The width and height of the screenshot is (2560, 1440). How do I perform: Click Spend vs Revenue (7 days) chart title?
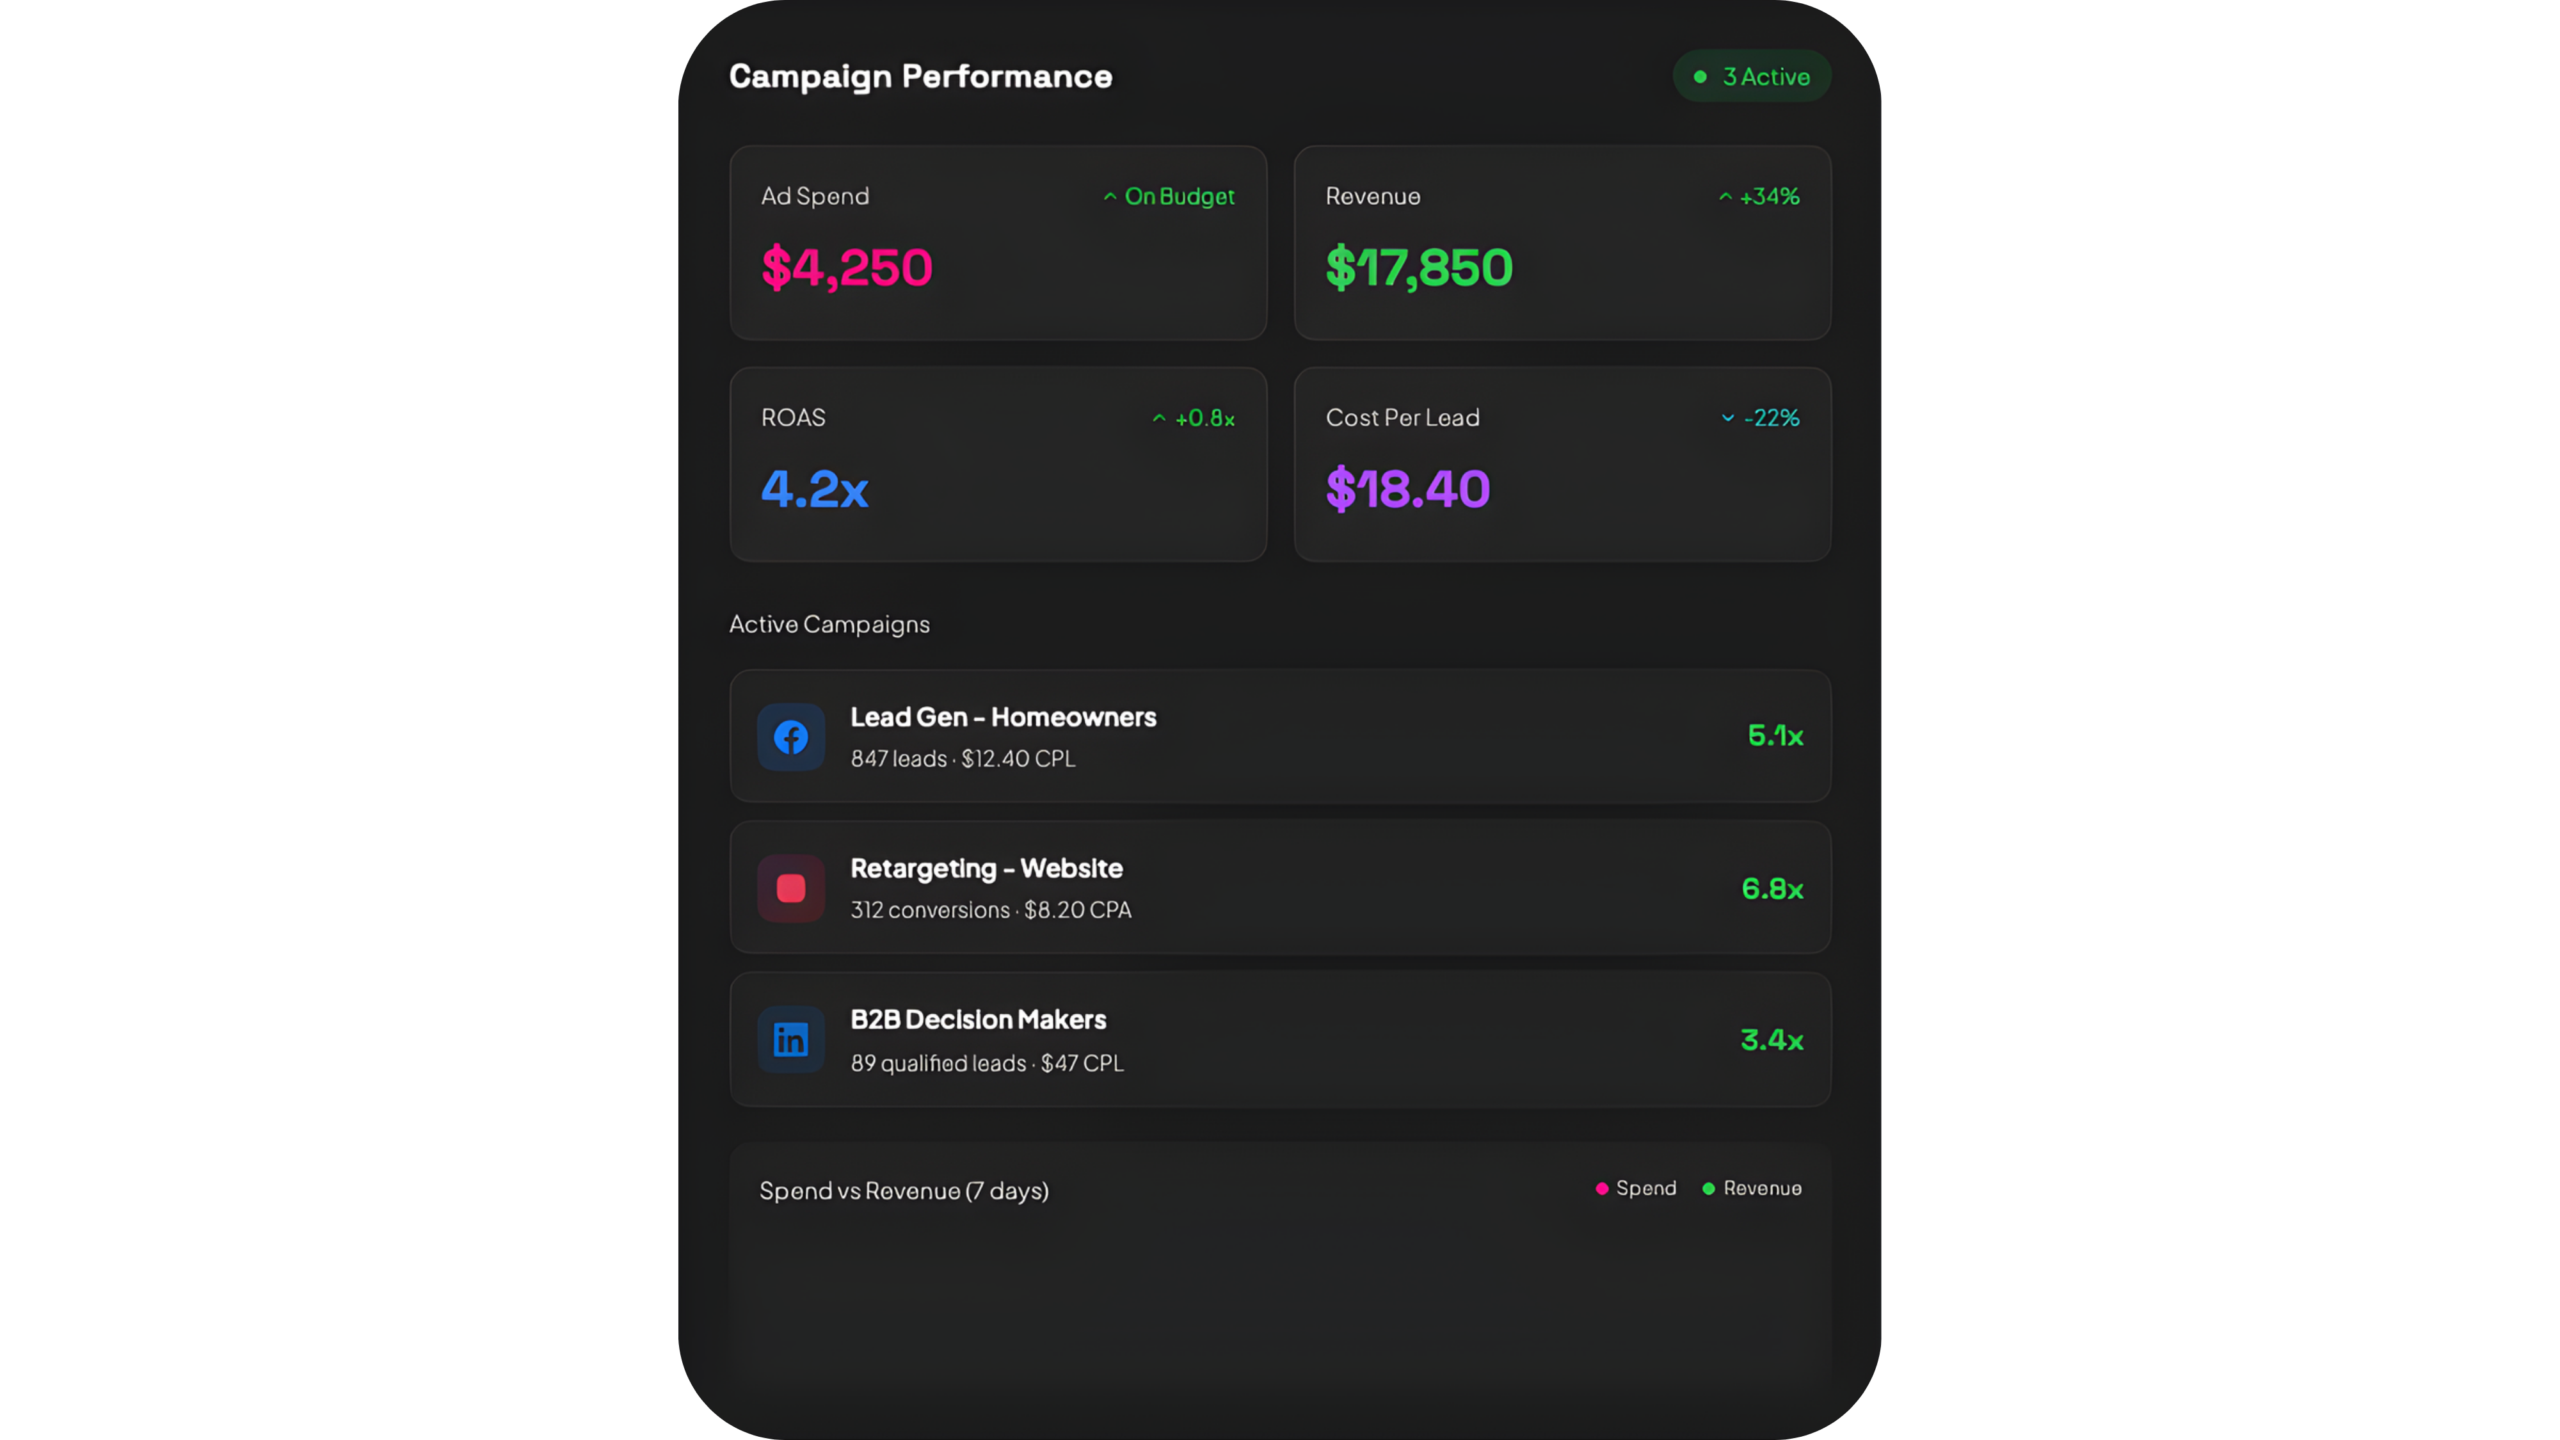coord(903,1191)
